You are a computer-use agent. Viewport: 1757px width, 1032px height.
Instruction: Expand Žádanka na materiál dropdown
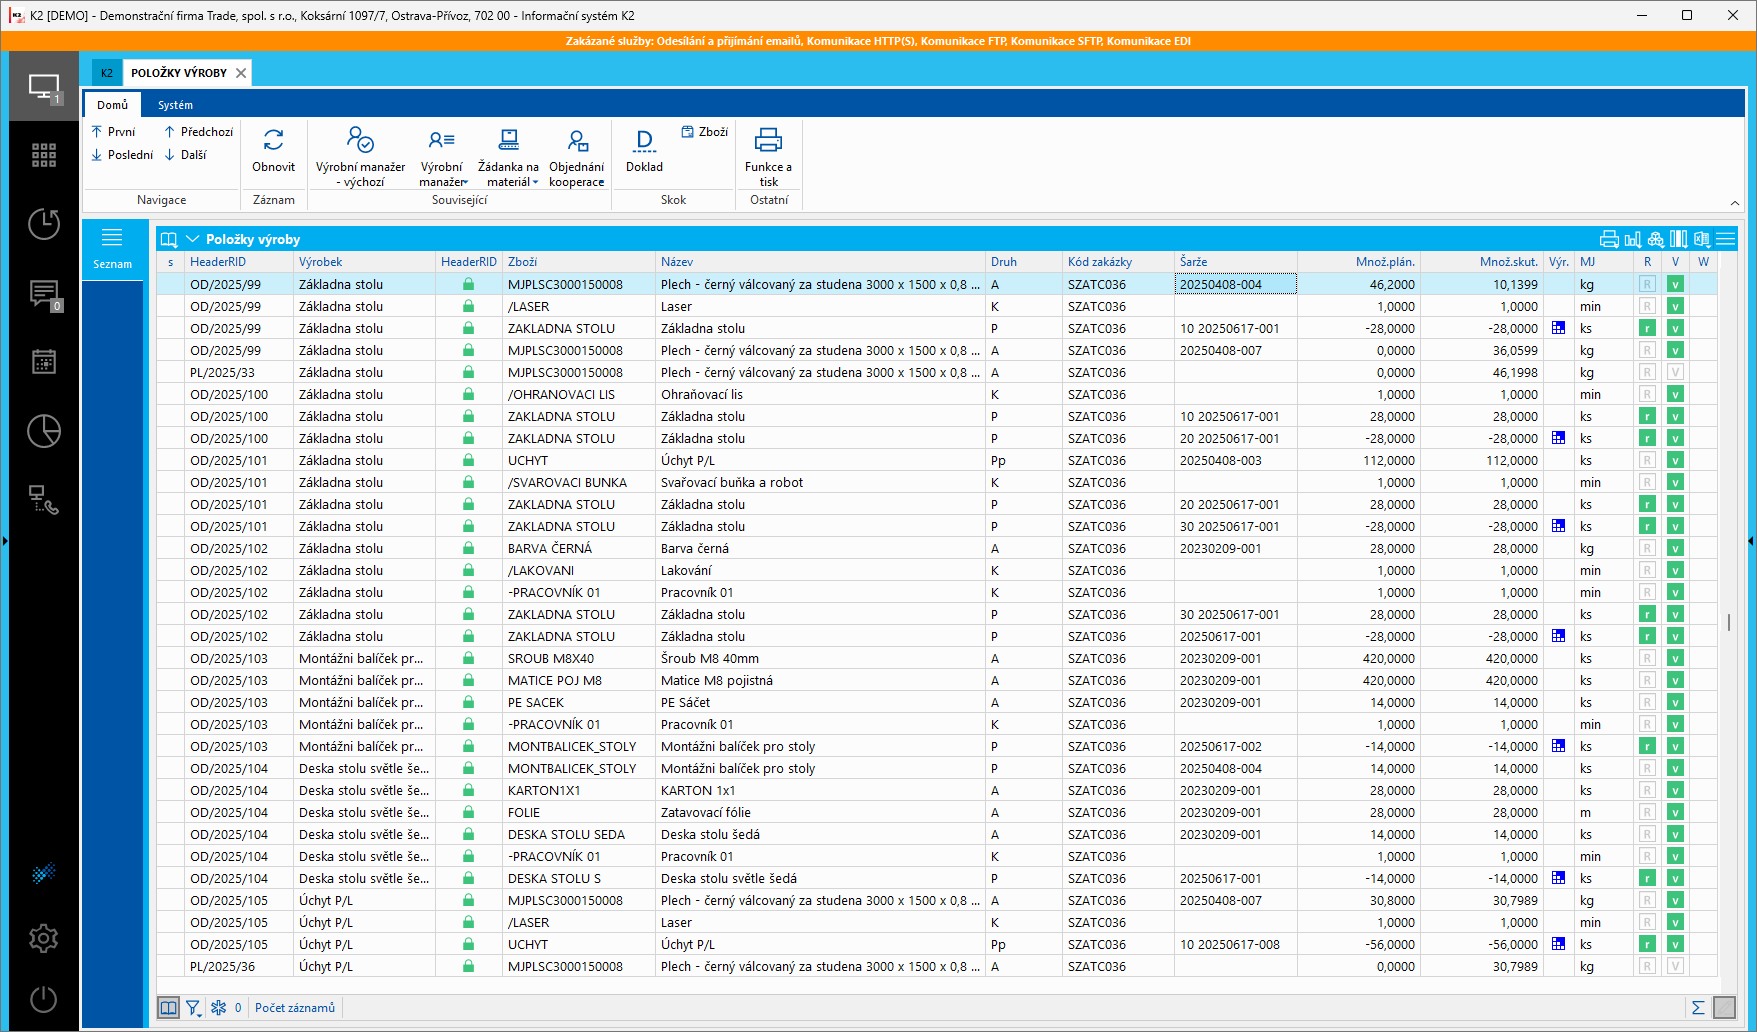point(536,183)
